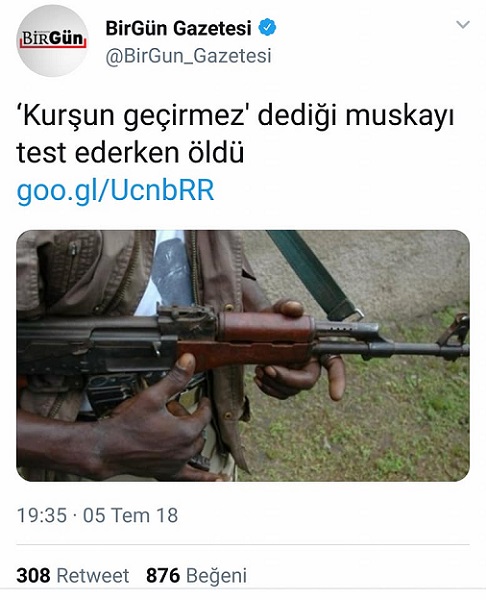Open the rifle photo attached to tweet
The image size is (486, 600).
tap(243, 355)
